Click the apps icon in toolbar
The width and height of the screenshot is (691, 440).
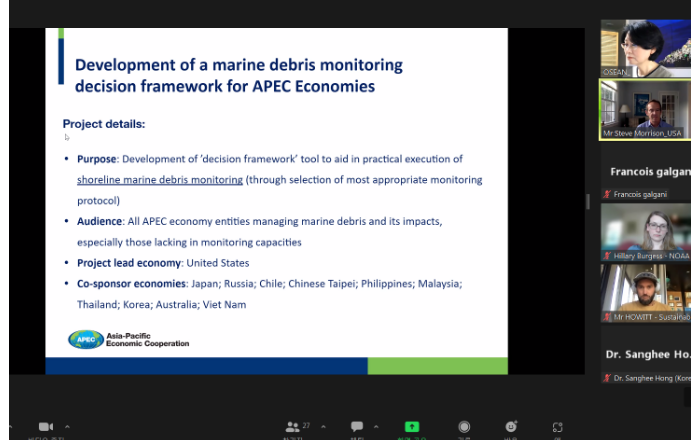point(557,427)
